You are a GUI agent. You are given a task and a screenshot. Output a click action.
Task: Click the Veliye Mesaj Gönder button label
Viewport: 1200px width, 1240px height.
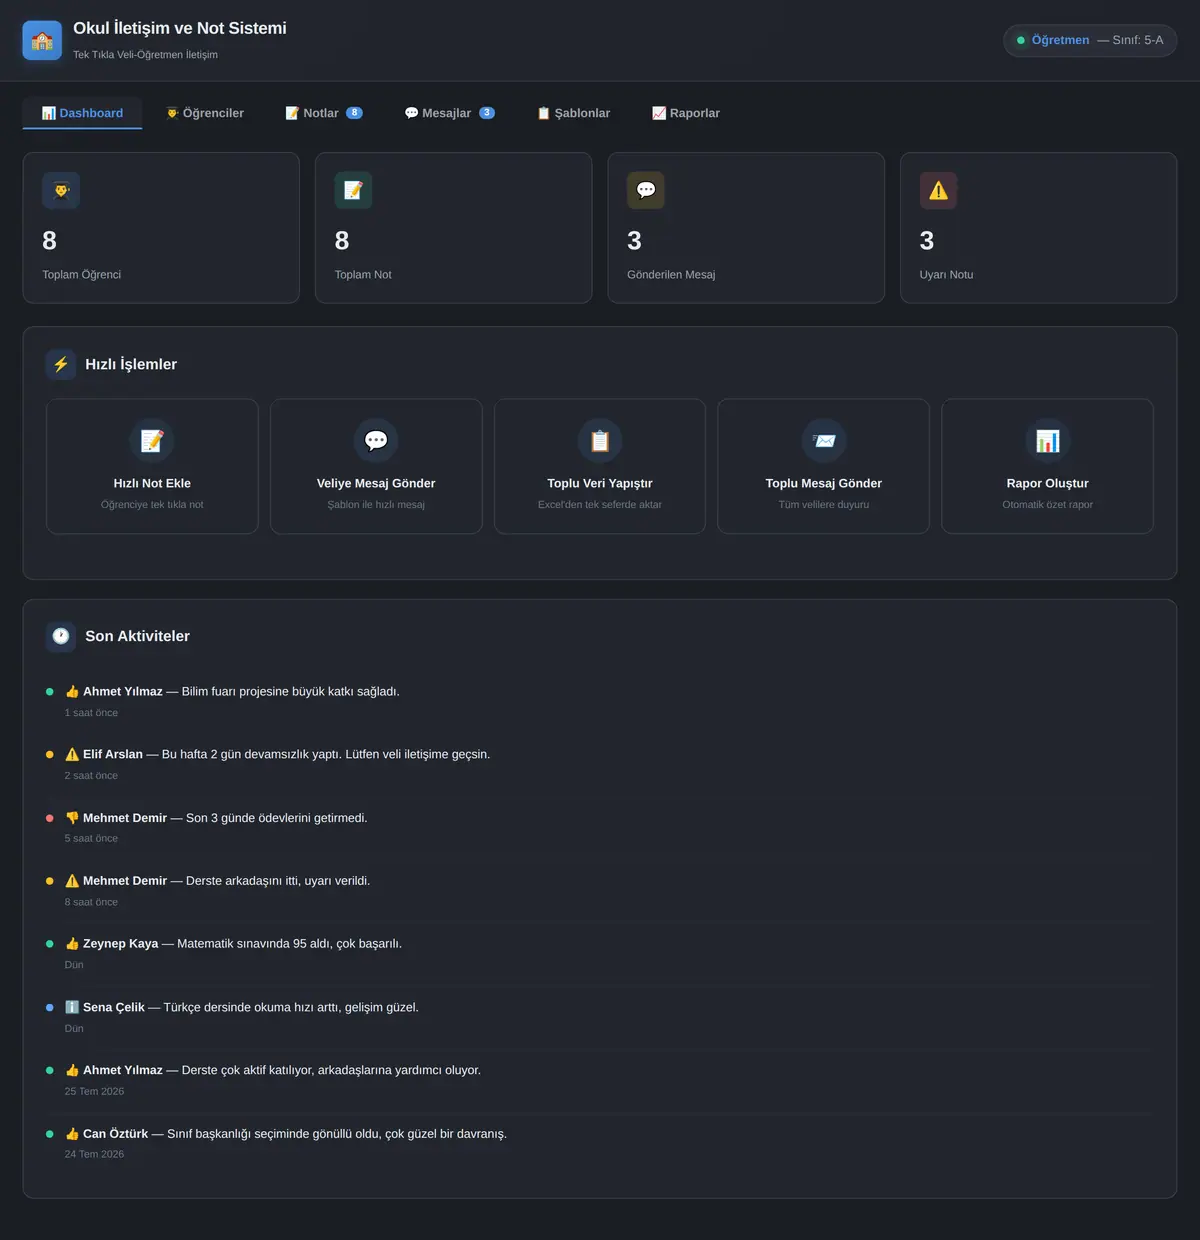point(376,483)
